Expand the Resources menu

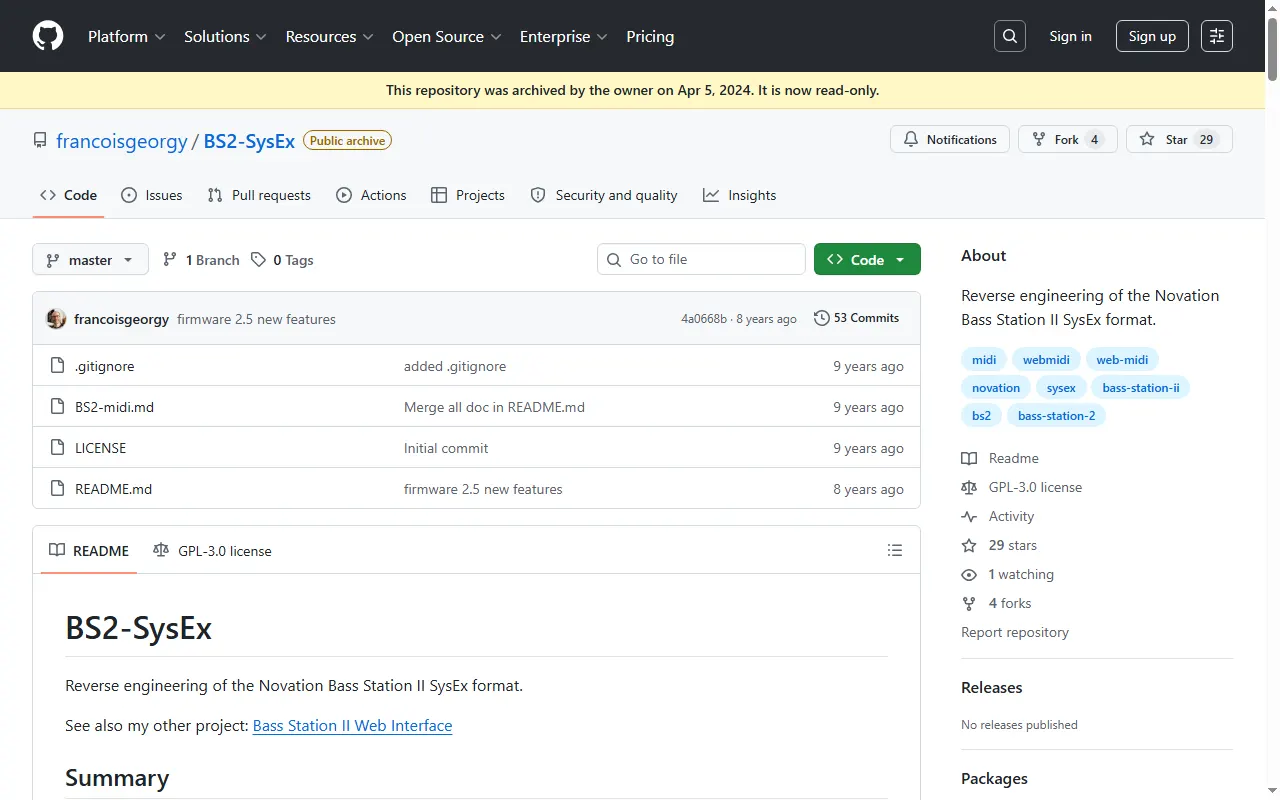click(330, 36)
